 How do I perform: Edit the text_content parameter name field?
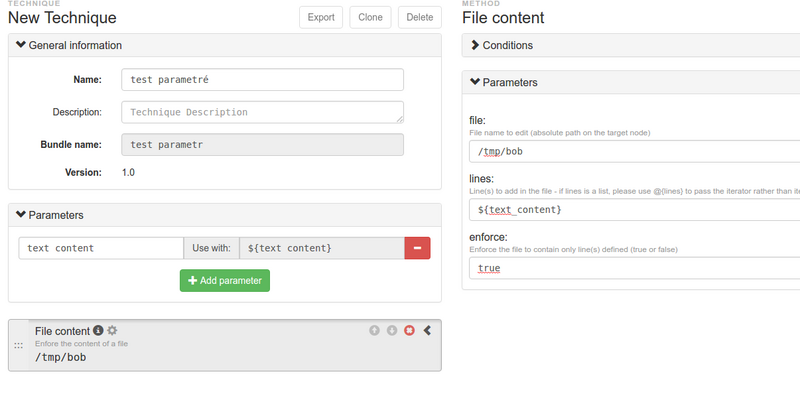(101, 248)
